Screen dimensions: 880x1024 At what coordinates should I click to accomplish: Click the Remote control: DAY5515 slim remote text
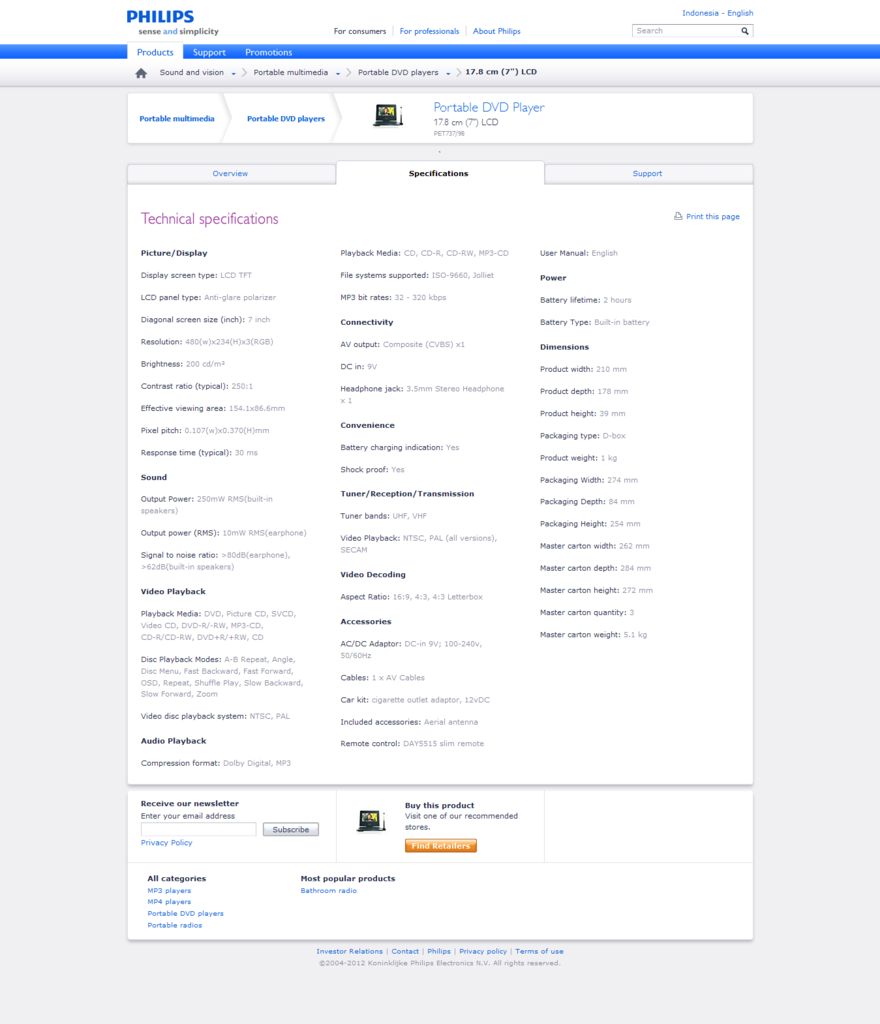(x=412, y=744)
